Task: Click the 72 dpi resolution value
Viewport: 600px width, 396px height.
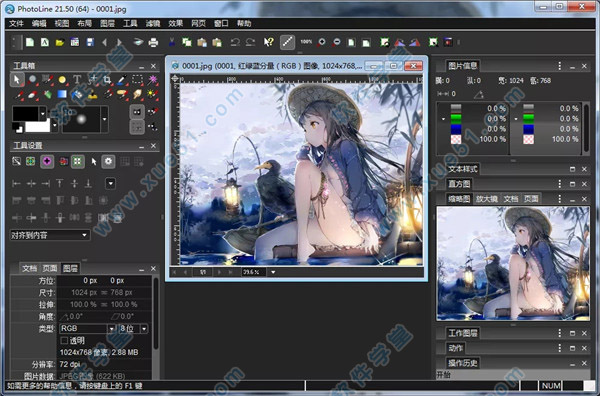Action: (69, 364)
